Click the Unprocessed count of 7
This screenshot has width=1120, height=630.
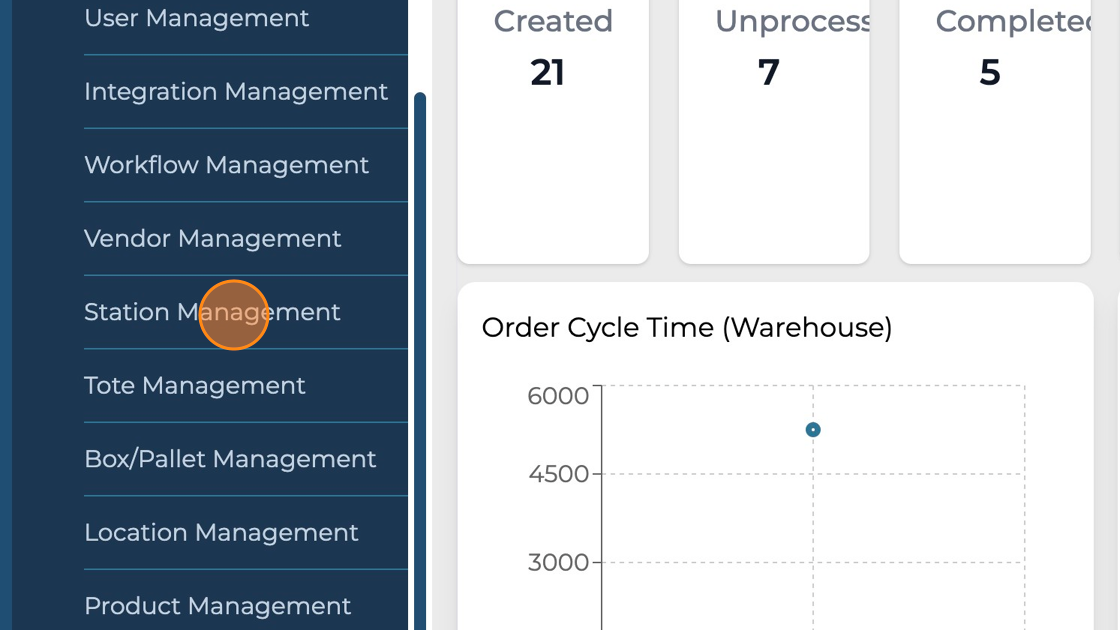tap(768, 73)
